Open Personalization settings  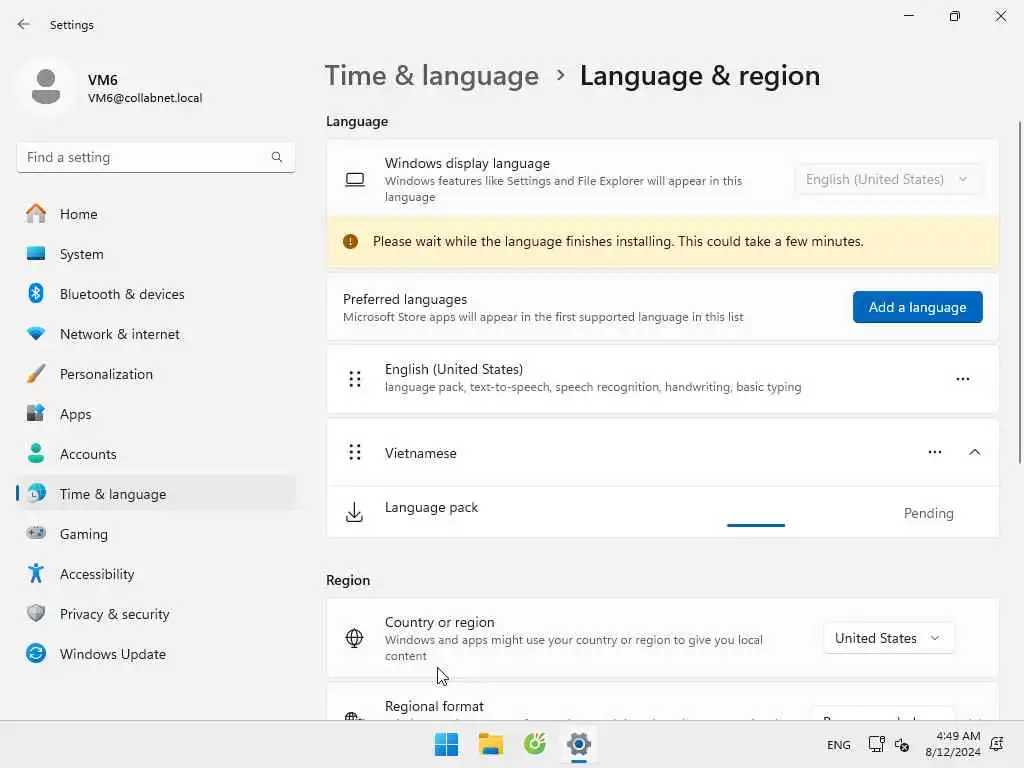coord(156,374)
